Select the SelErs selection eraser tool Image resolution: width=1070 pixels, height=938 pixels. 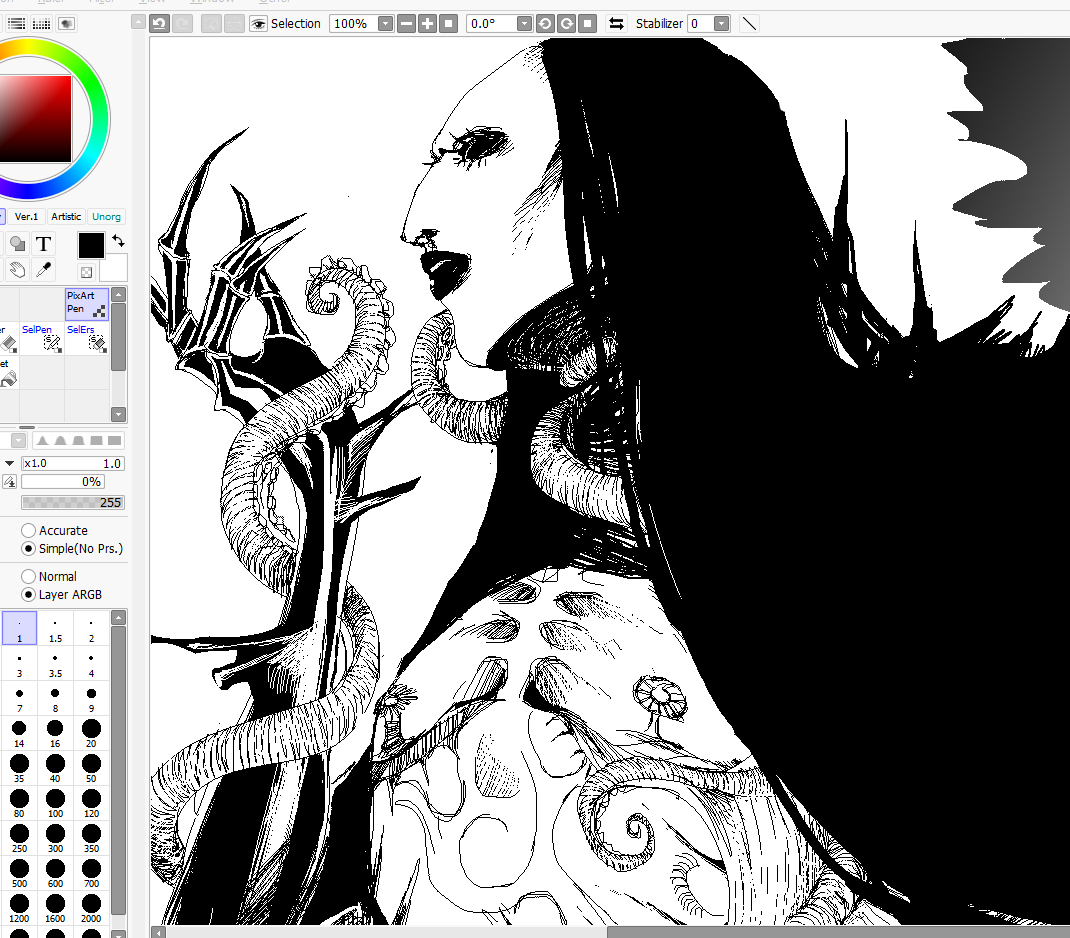[86, 337]
